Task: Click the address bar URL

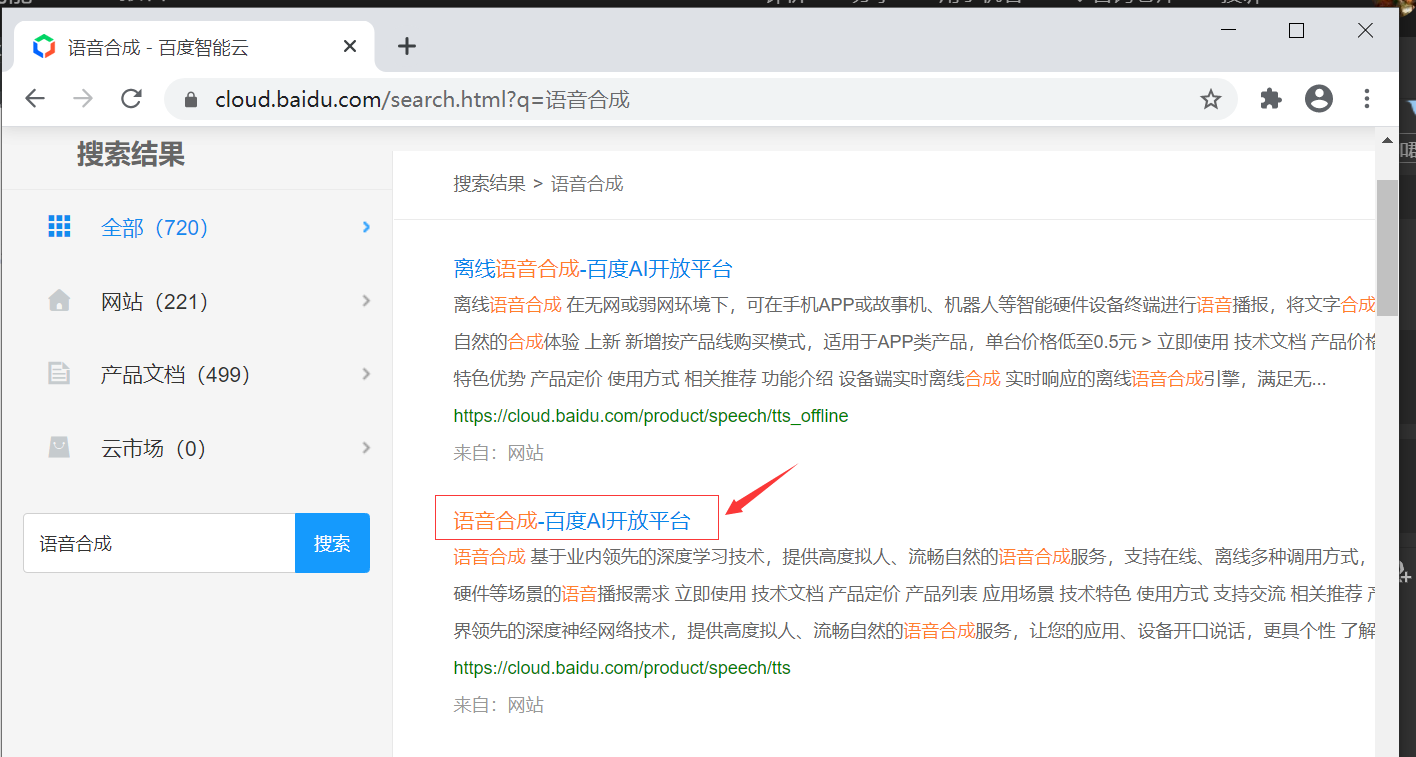Action: [x=422, y=99]
